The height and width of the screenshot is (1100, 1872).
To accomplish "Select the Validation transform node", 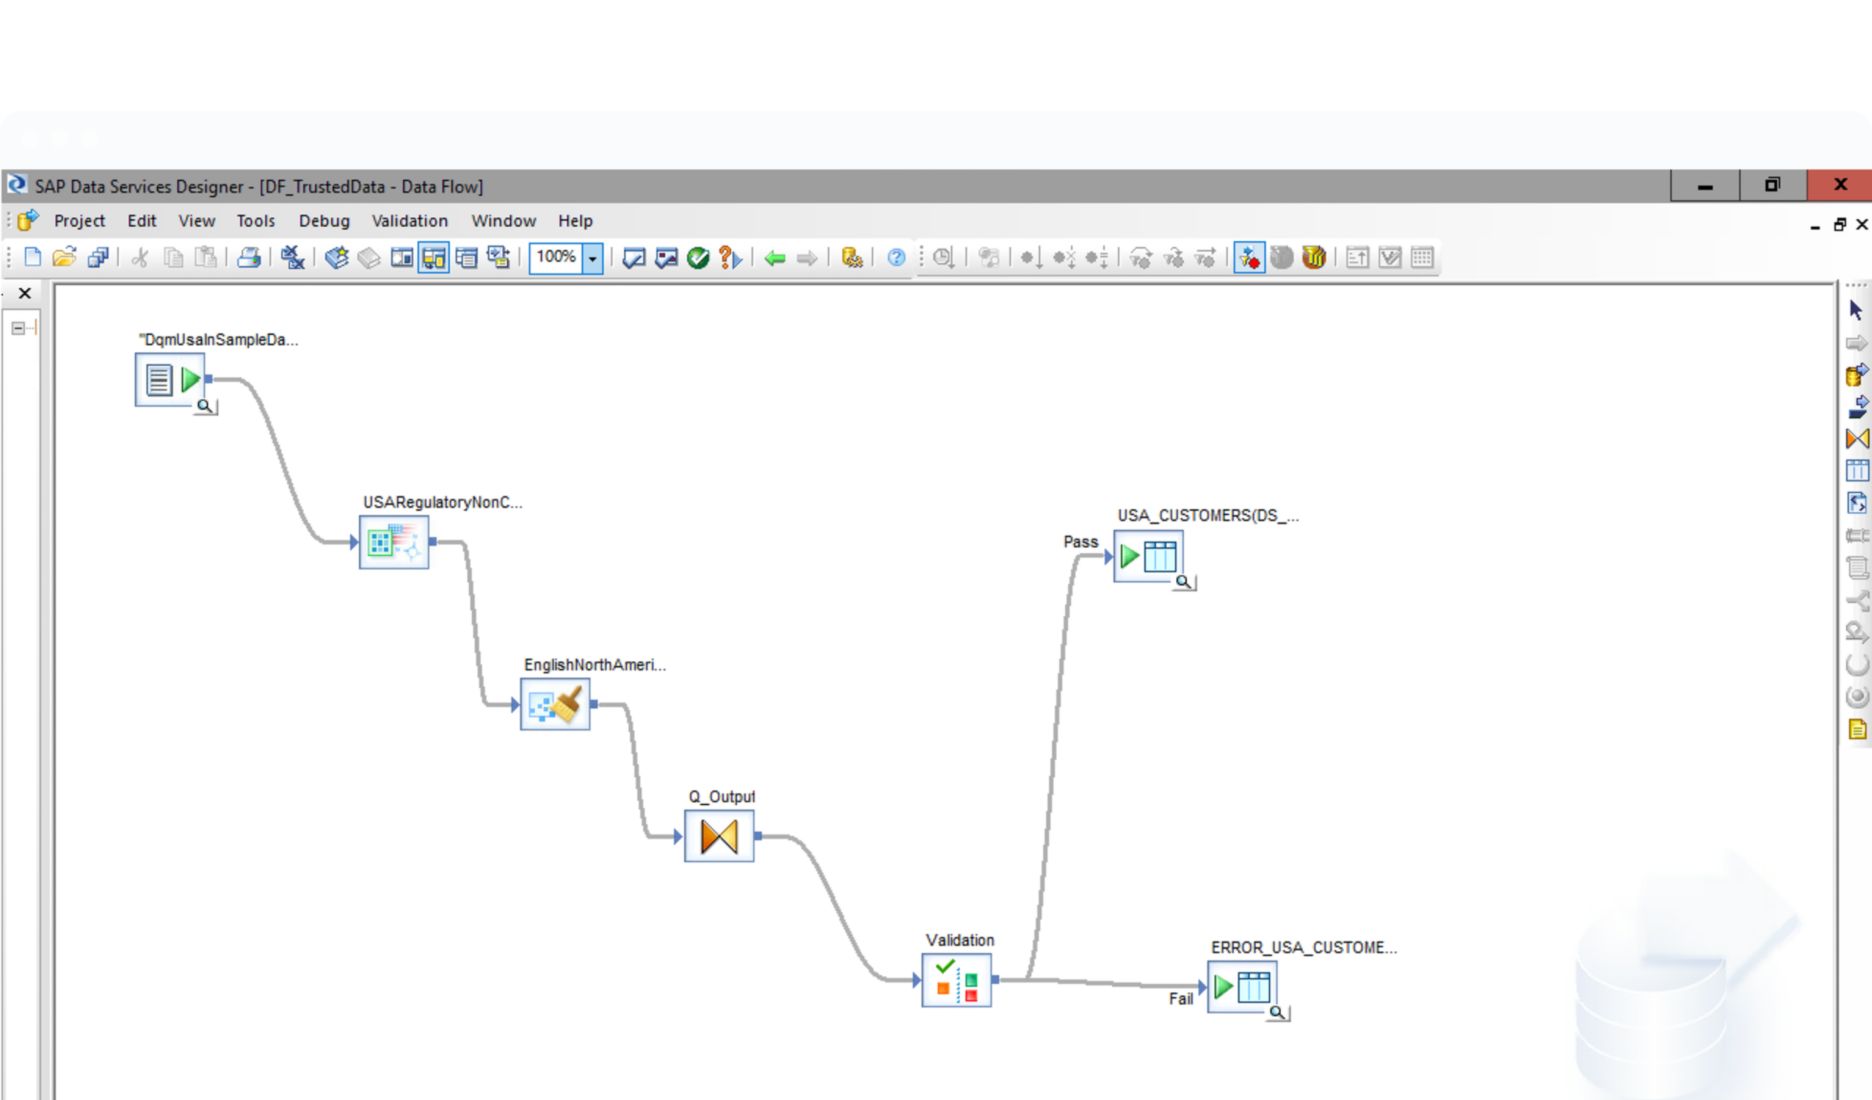I will 956,980.
